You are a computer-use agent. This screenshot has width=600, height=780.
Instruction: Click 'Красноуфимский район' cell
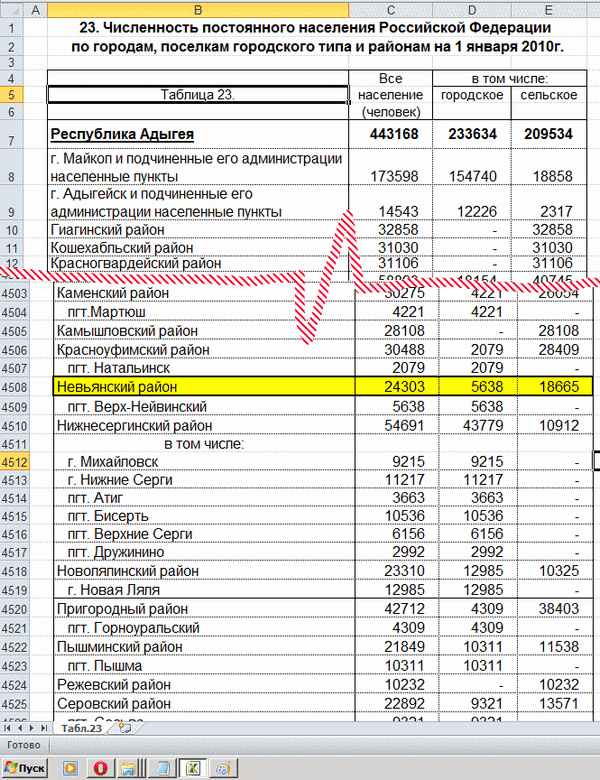pyautogui.click(x=204, y=350)
